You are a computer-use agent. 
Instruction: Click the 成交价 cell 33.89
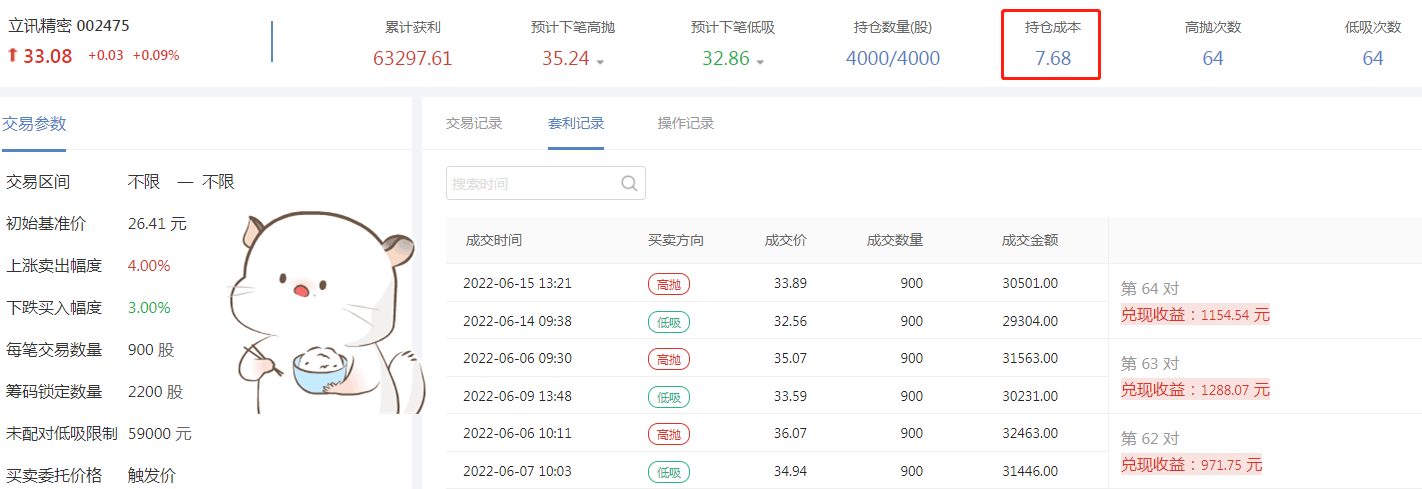790,284
